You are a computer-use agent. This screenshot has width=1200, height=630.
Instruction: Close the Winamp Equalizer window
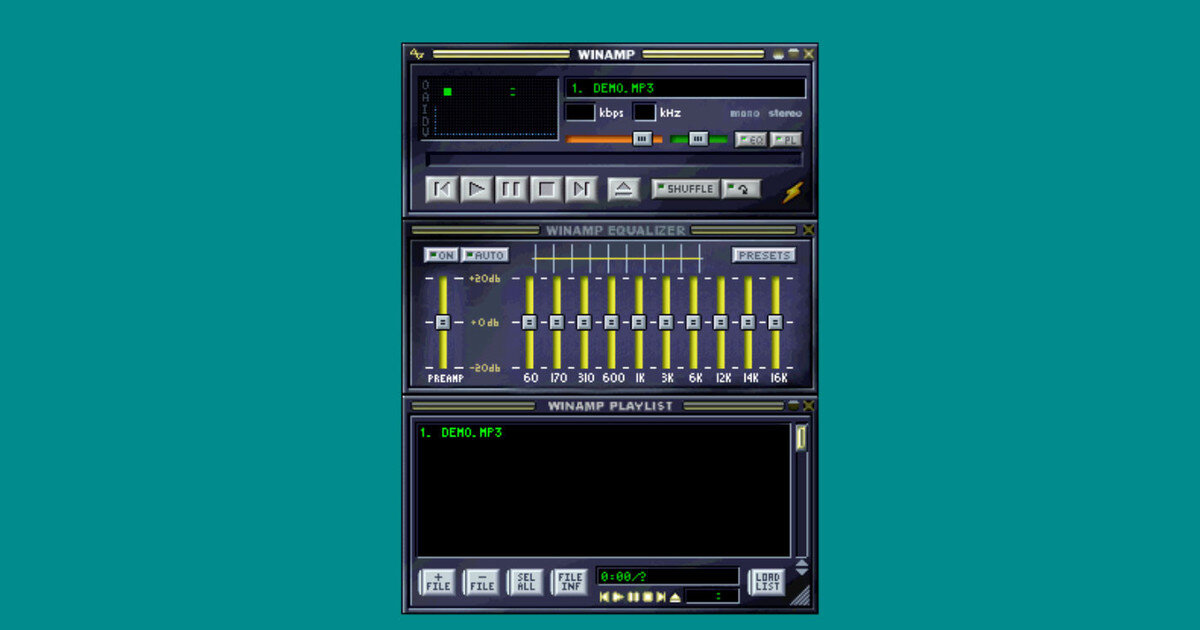pyautogui.click(x=808, y=230)
